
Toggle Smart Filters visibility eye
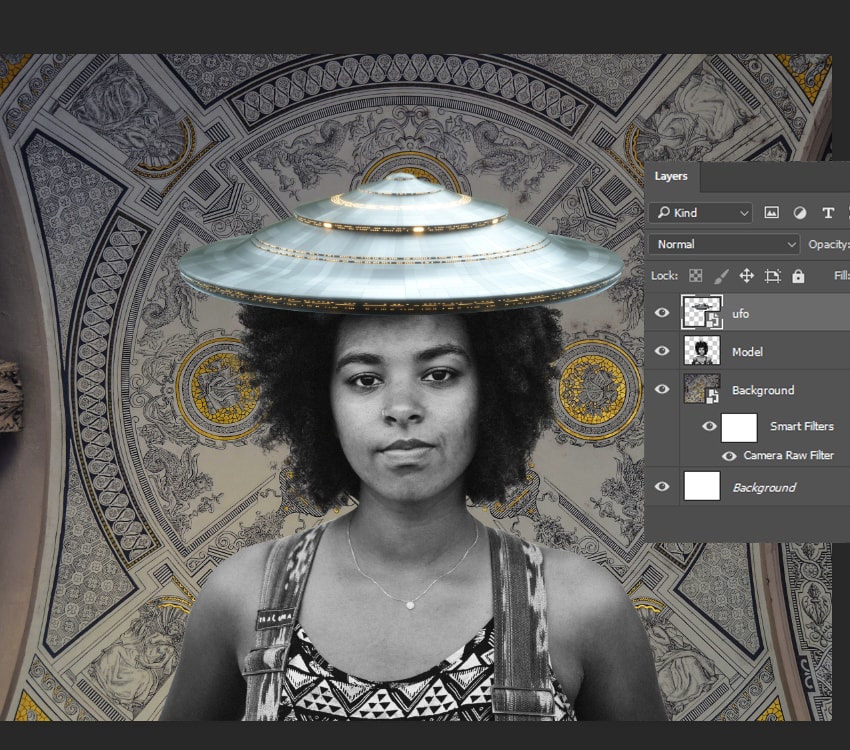click(709, 426)
